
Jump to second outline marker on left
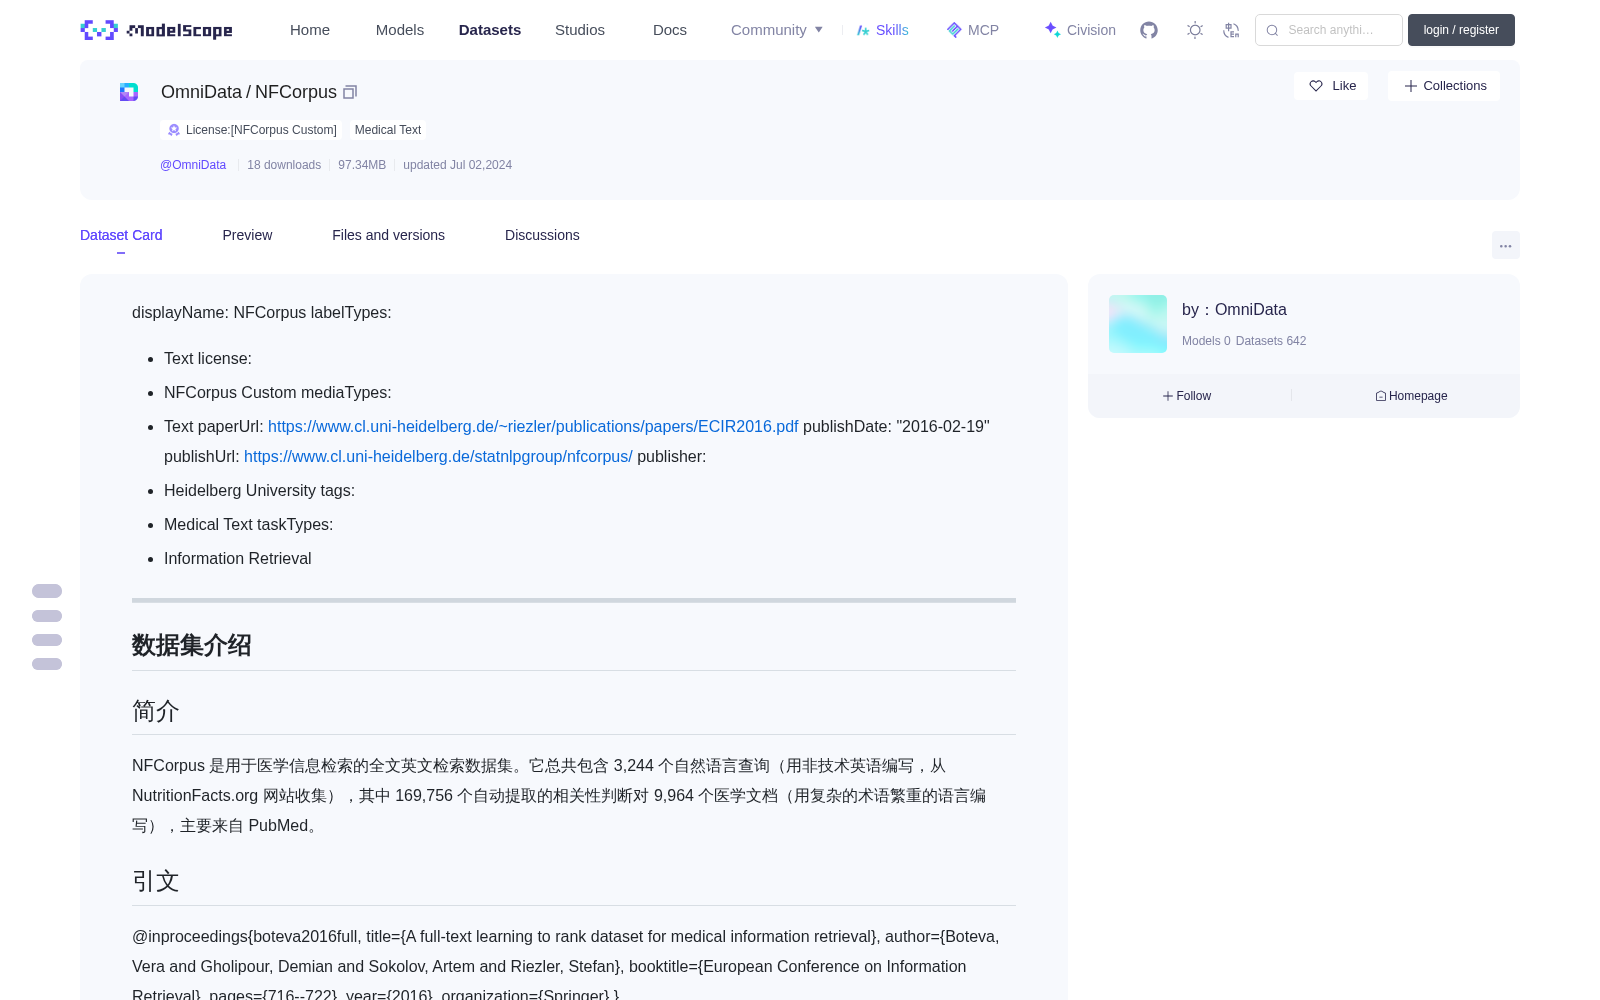(x=47, y=616)
